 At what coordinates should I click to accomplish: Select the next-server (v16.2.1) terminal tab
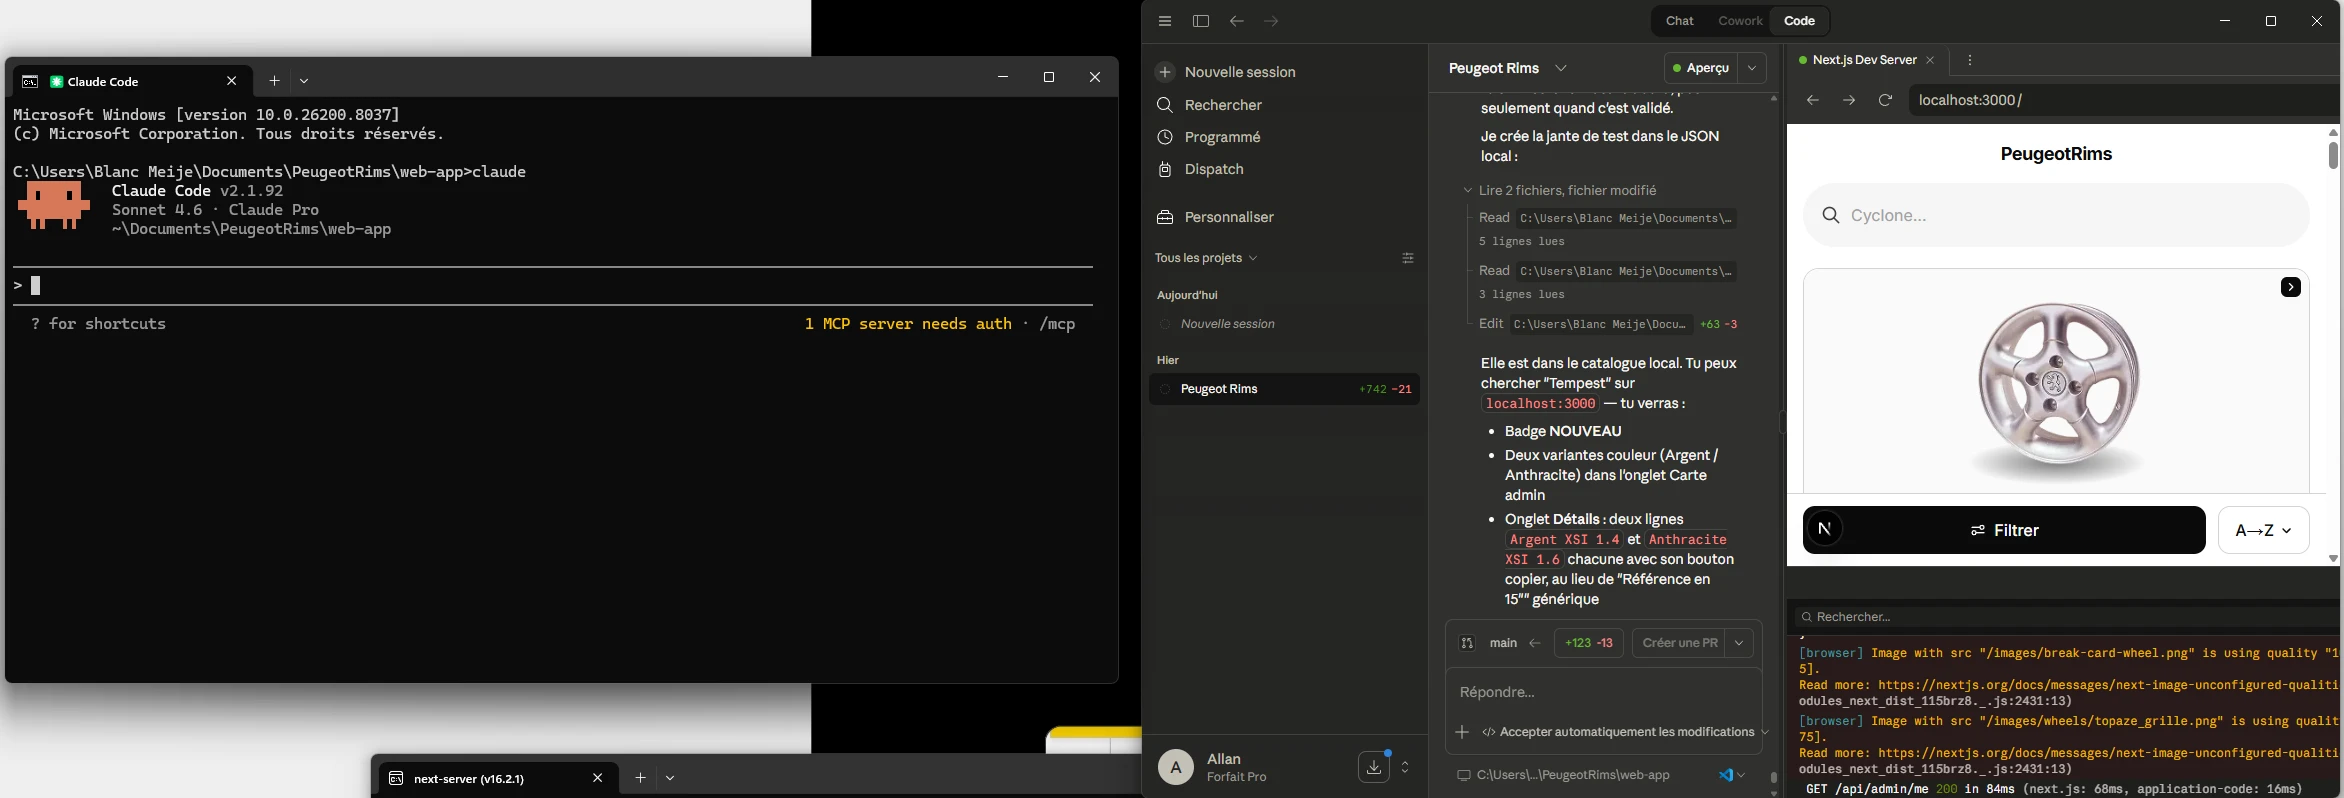coord(496,778)
